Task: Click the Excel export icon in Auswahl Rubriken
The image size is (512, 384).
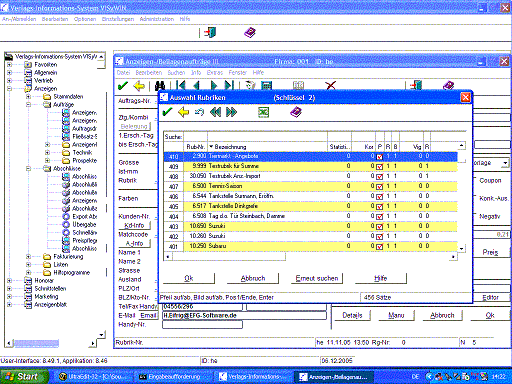Action: click(263, 112)
